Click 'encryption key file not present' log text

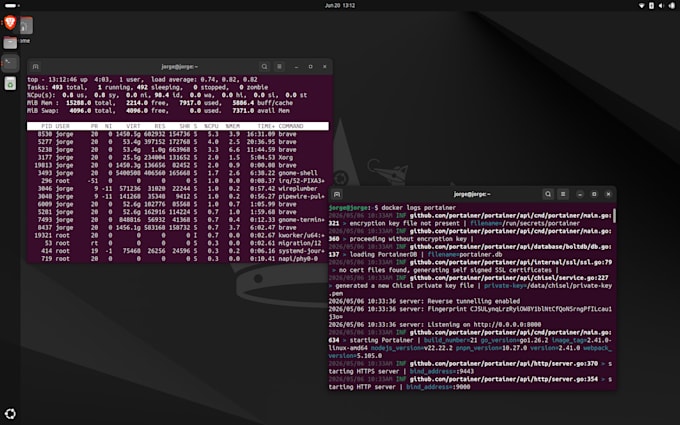click(x=404, y=223)
